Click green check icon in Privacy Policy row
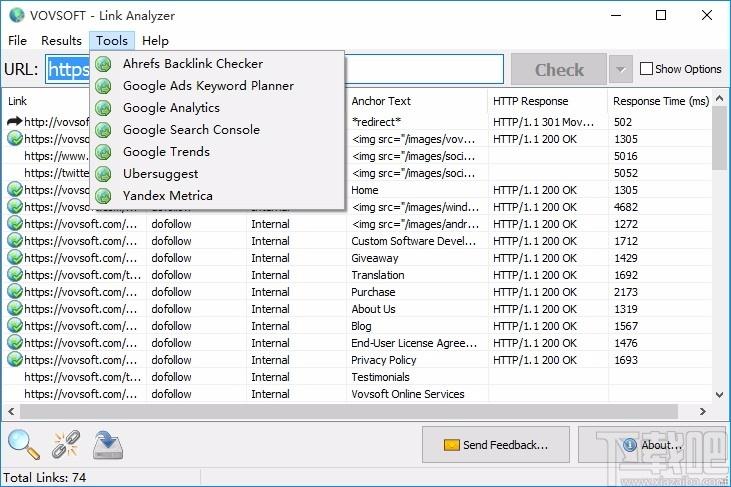This screenshot has width=731, height=487. (x=15, y=360)
